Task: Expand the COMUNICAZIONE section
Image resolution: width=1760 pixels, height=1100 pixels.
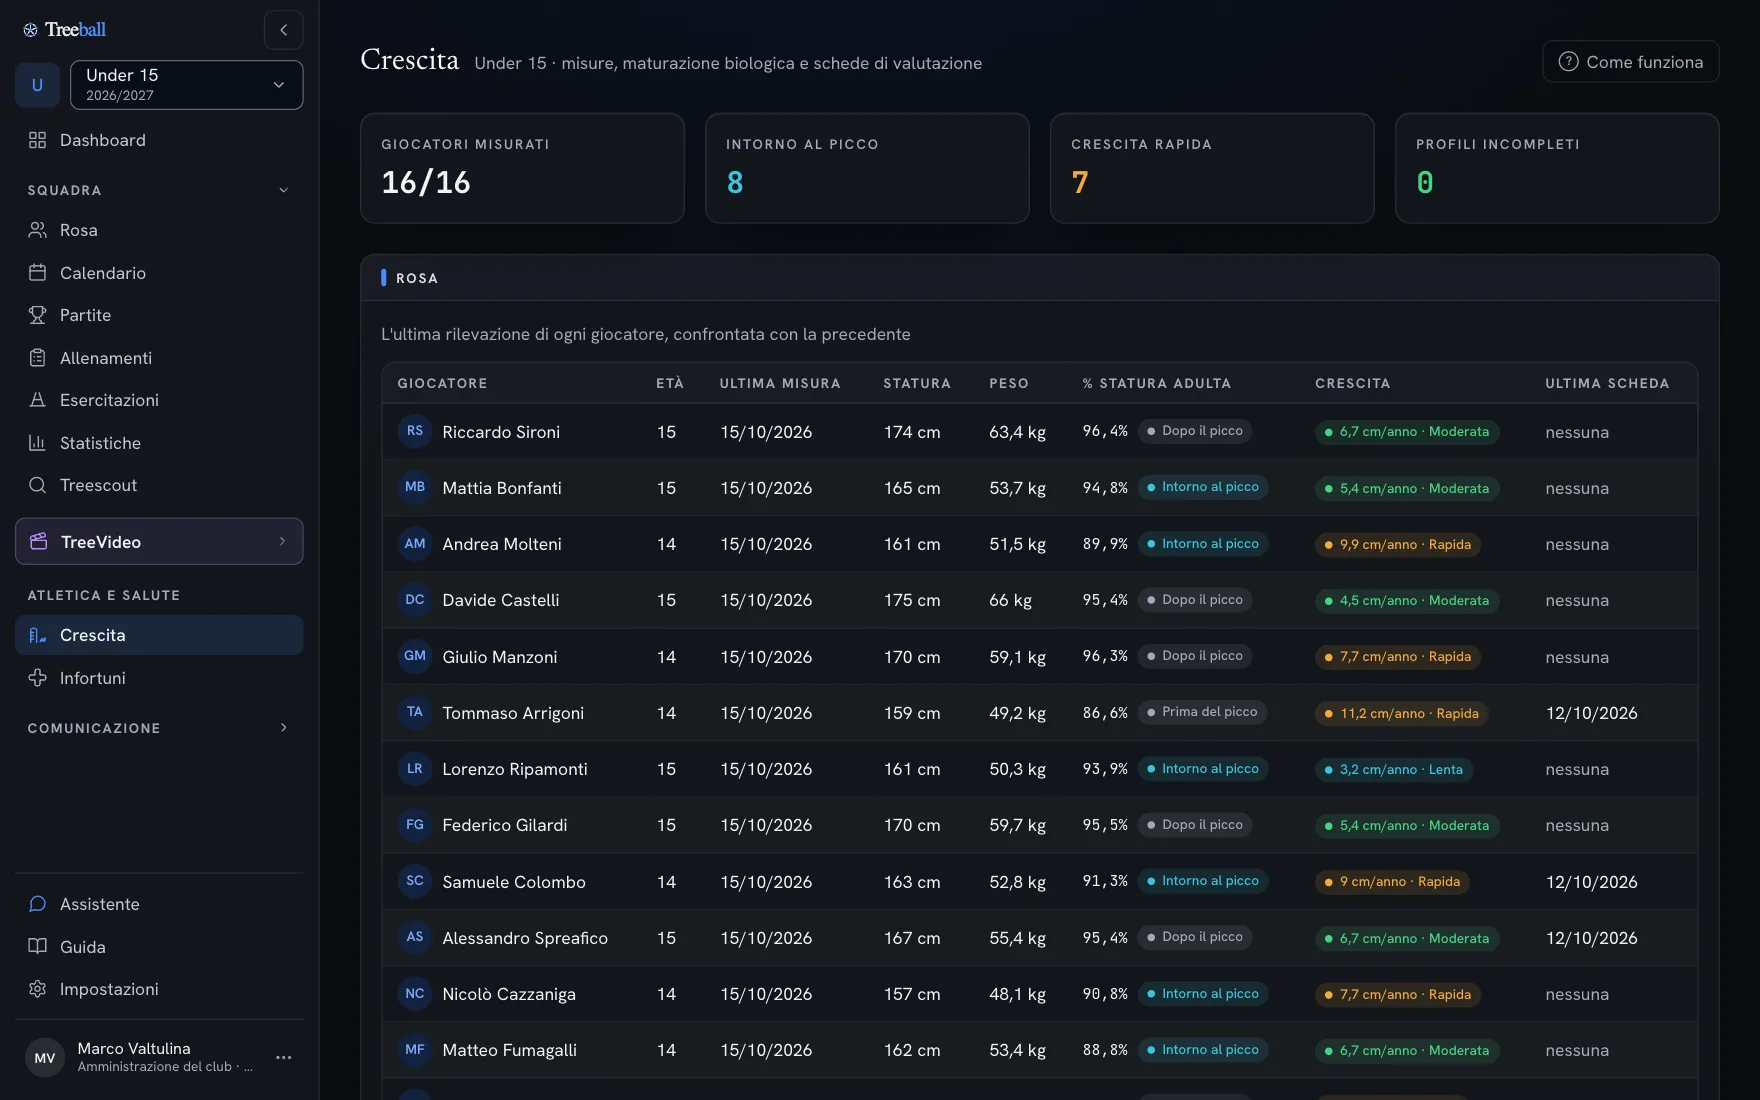Action: [x=283, y=728]
